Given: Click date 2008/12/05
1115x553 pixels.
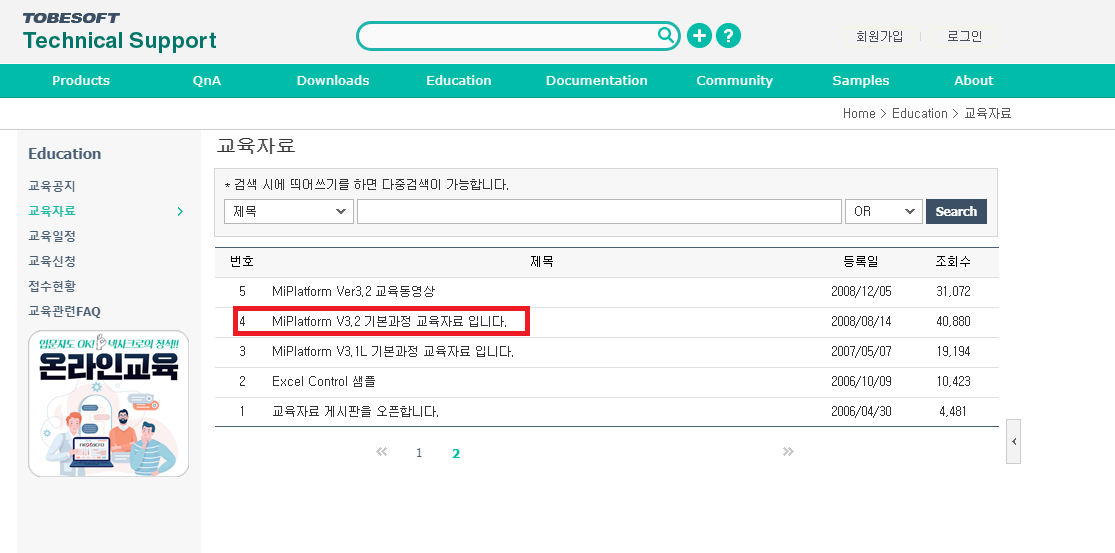Looking at the screenshot, I should [860, 291].
